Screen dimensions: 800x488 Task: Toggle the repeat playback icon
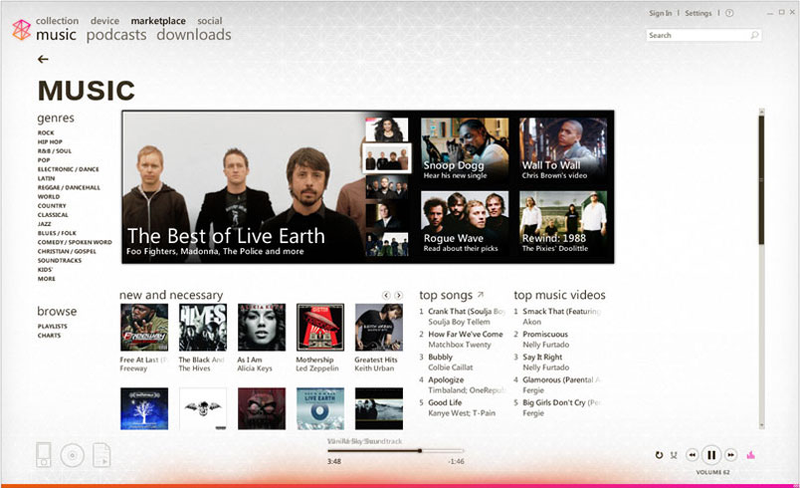[659, 455]
